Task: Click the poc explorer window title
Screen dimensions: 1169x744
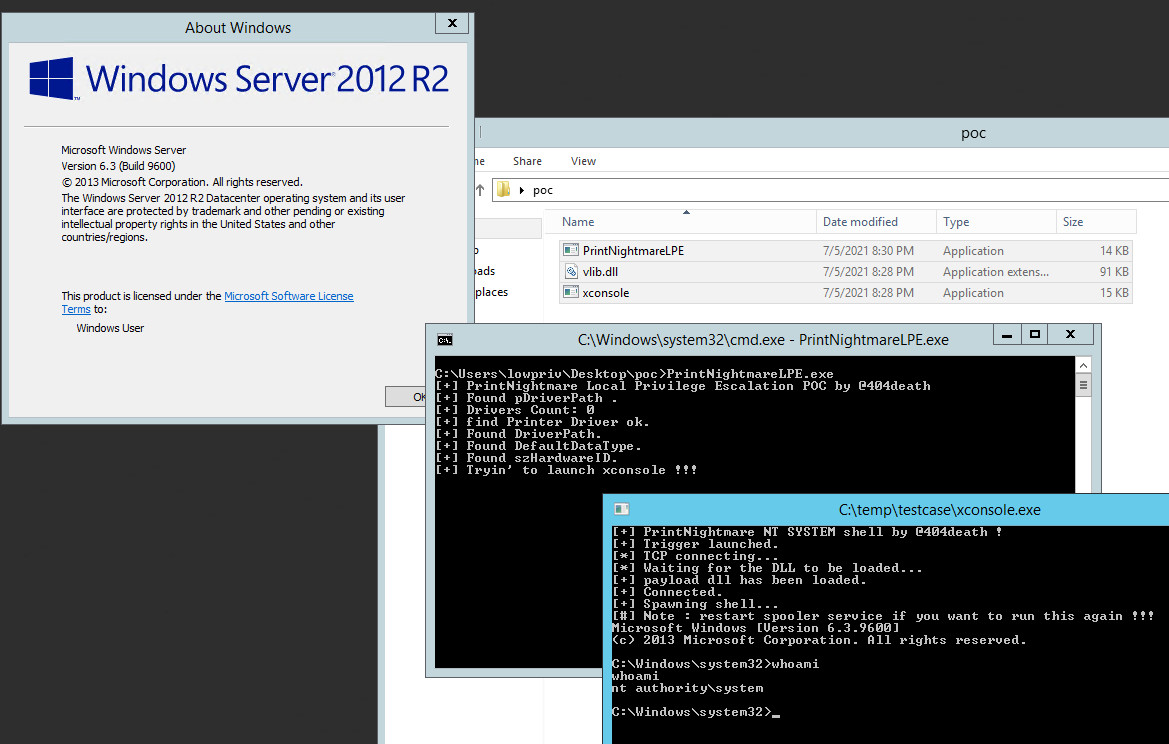Action: (x=973, y=133)
